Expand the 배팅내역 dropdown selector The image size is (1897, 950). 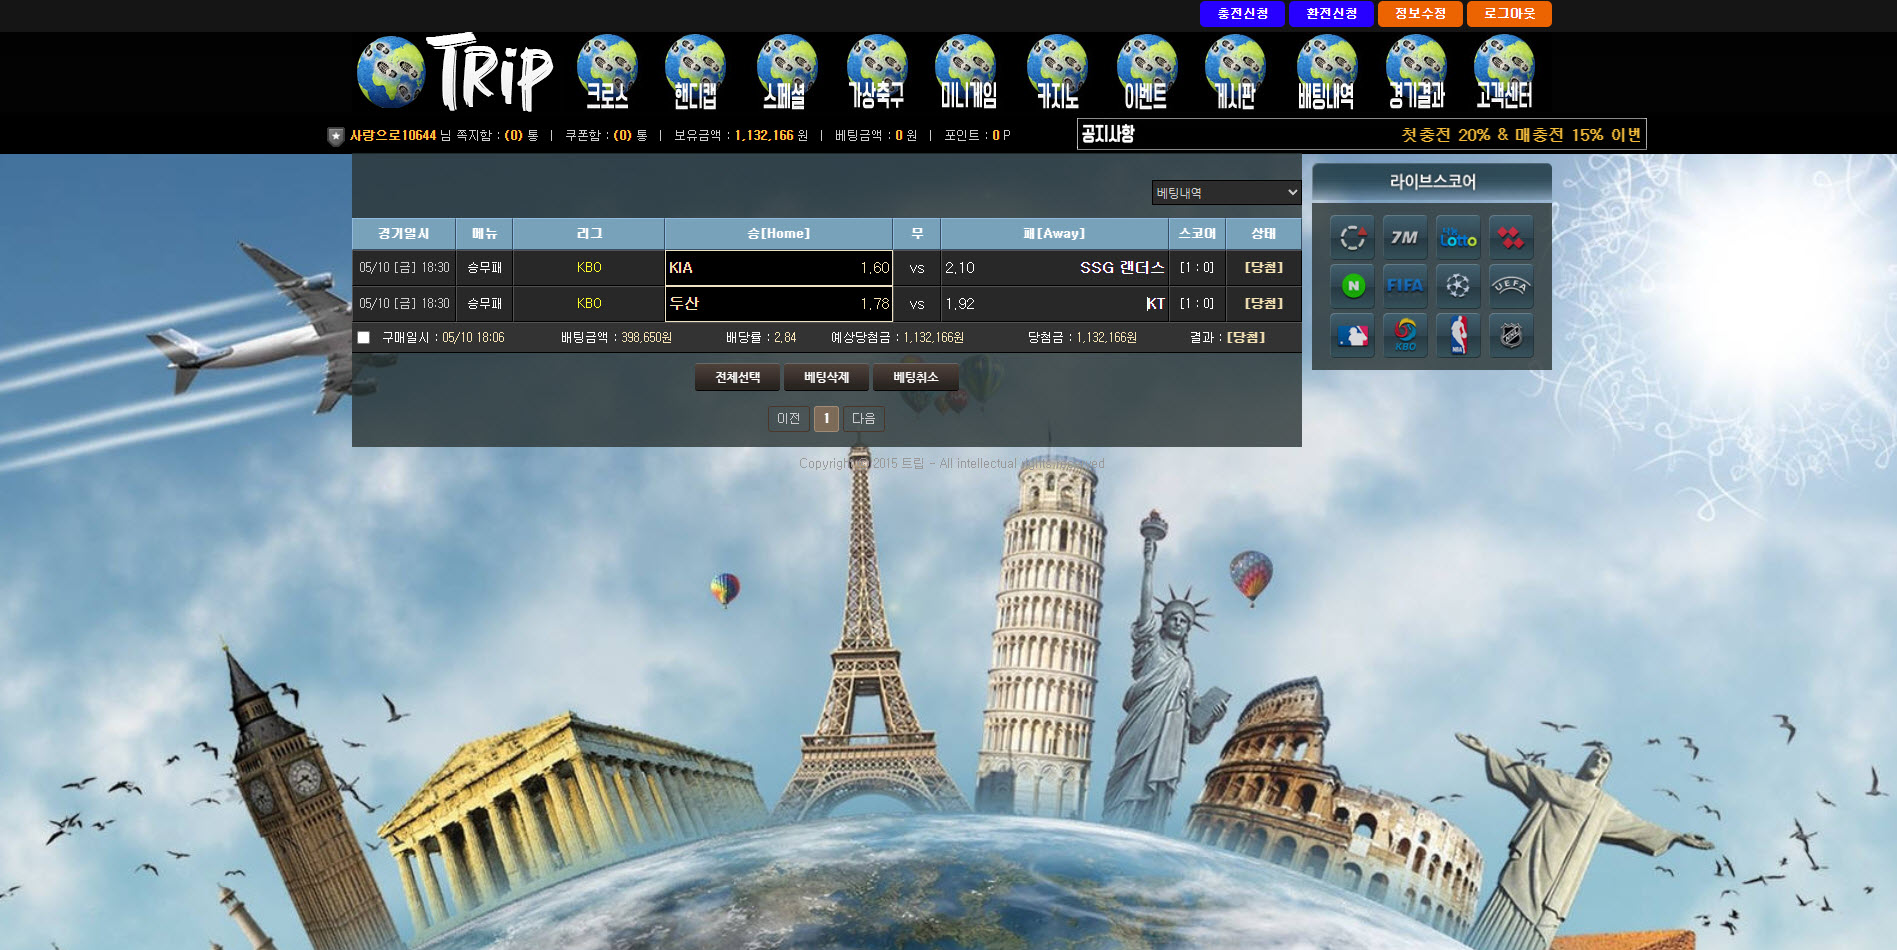(x=1226, y=192)
